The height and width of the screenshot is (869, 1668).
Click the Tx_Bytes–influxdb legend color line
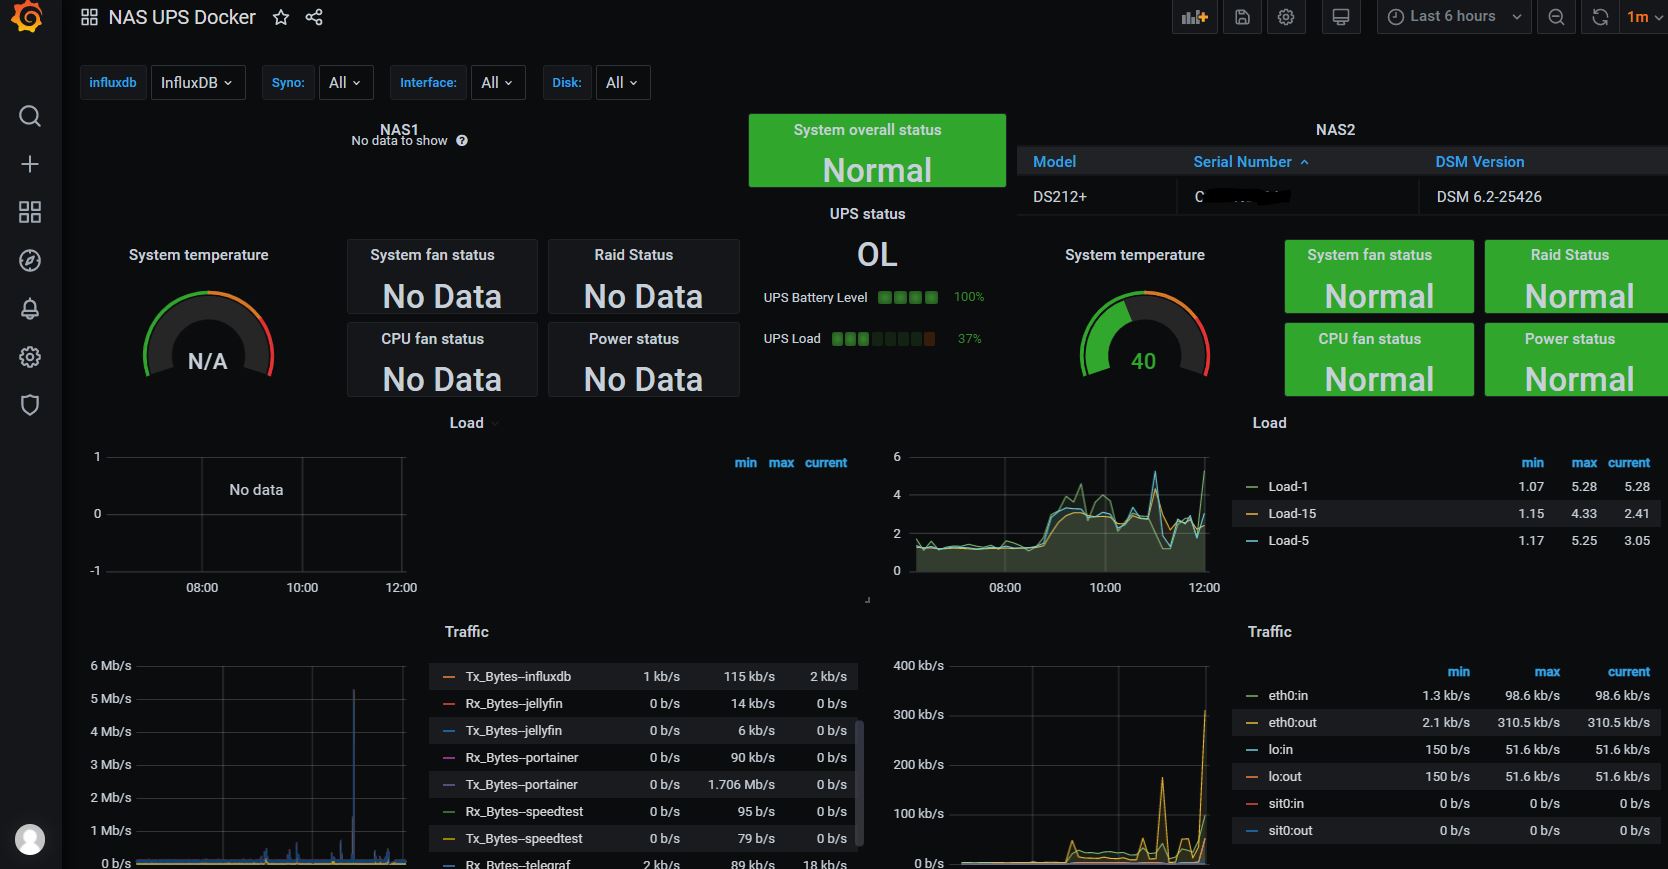click(x=449, y=677)
